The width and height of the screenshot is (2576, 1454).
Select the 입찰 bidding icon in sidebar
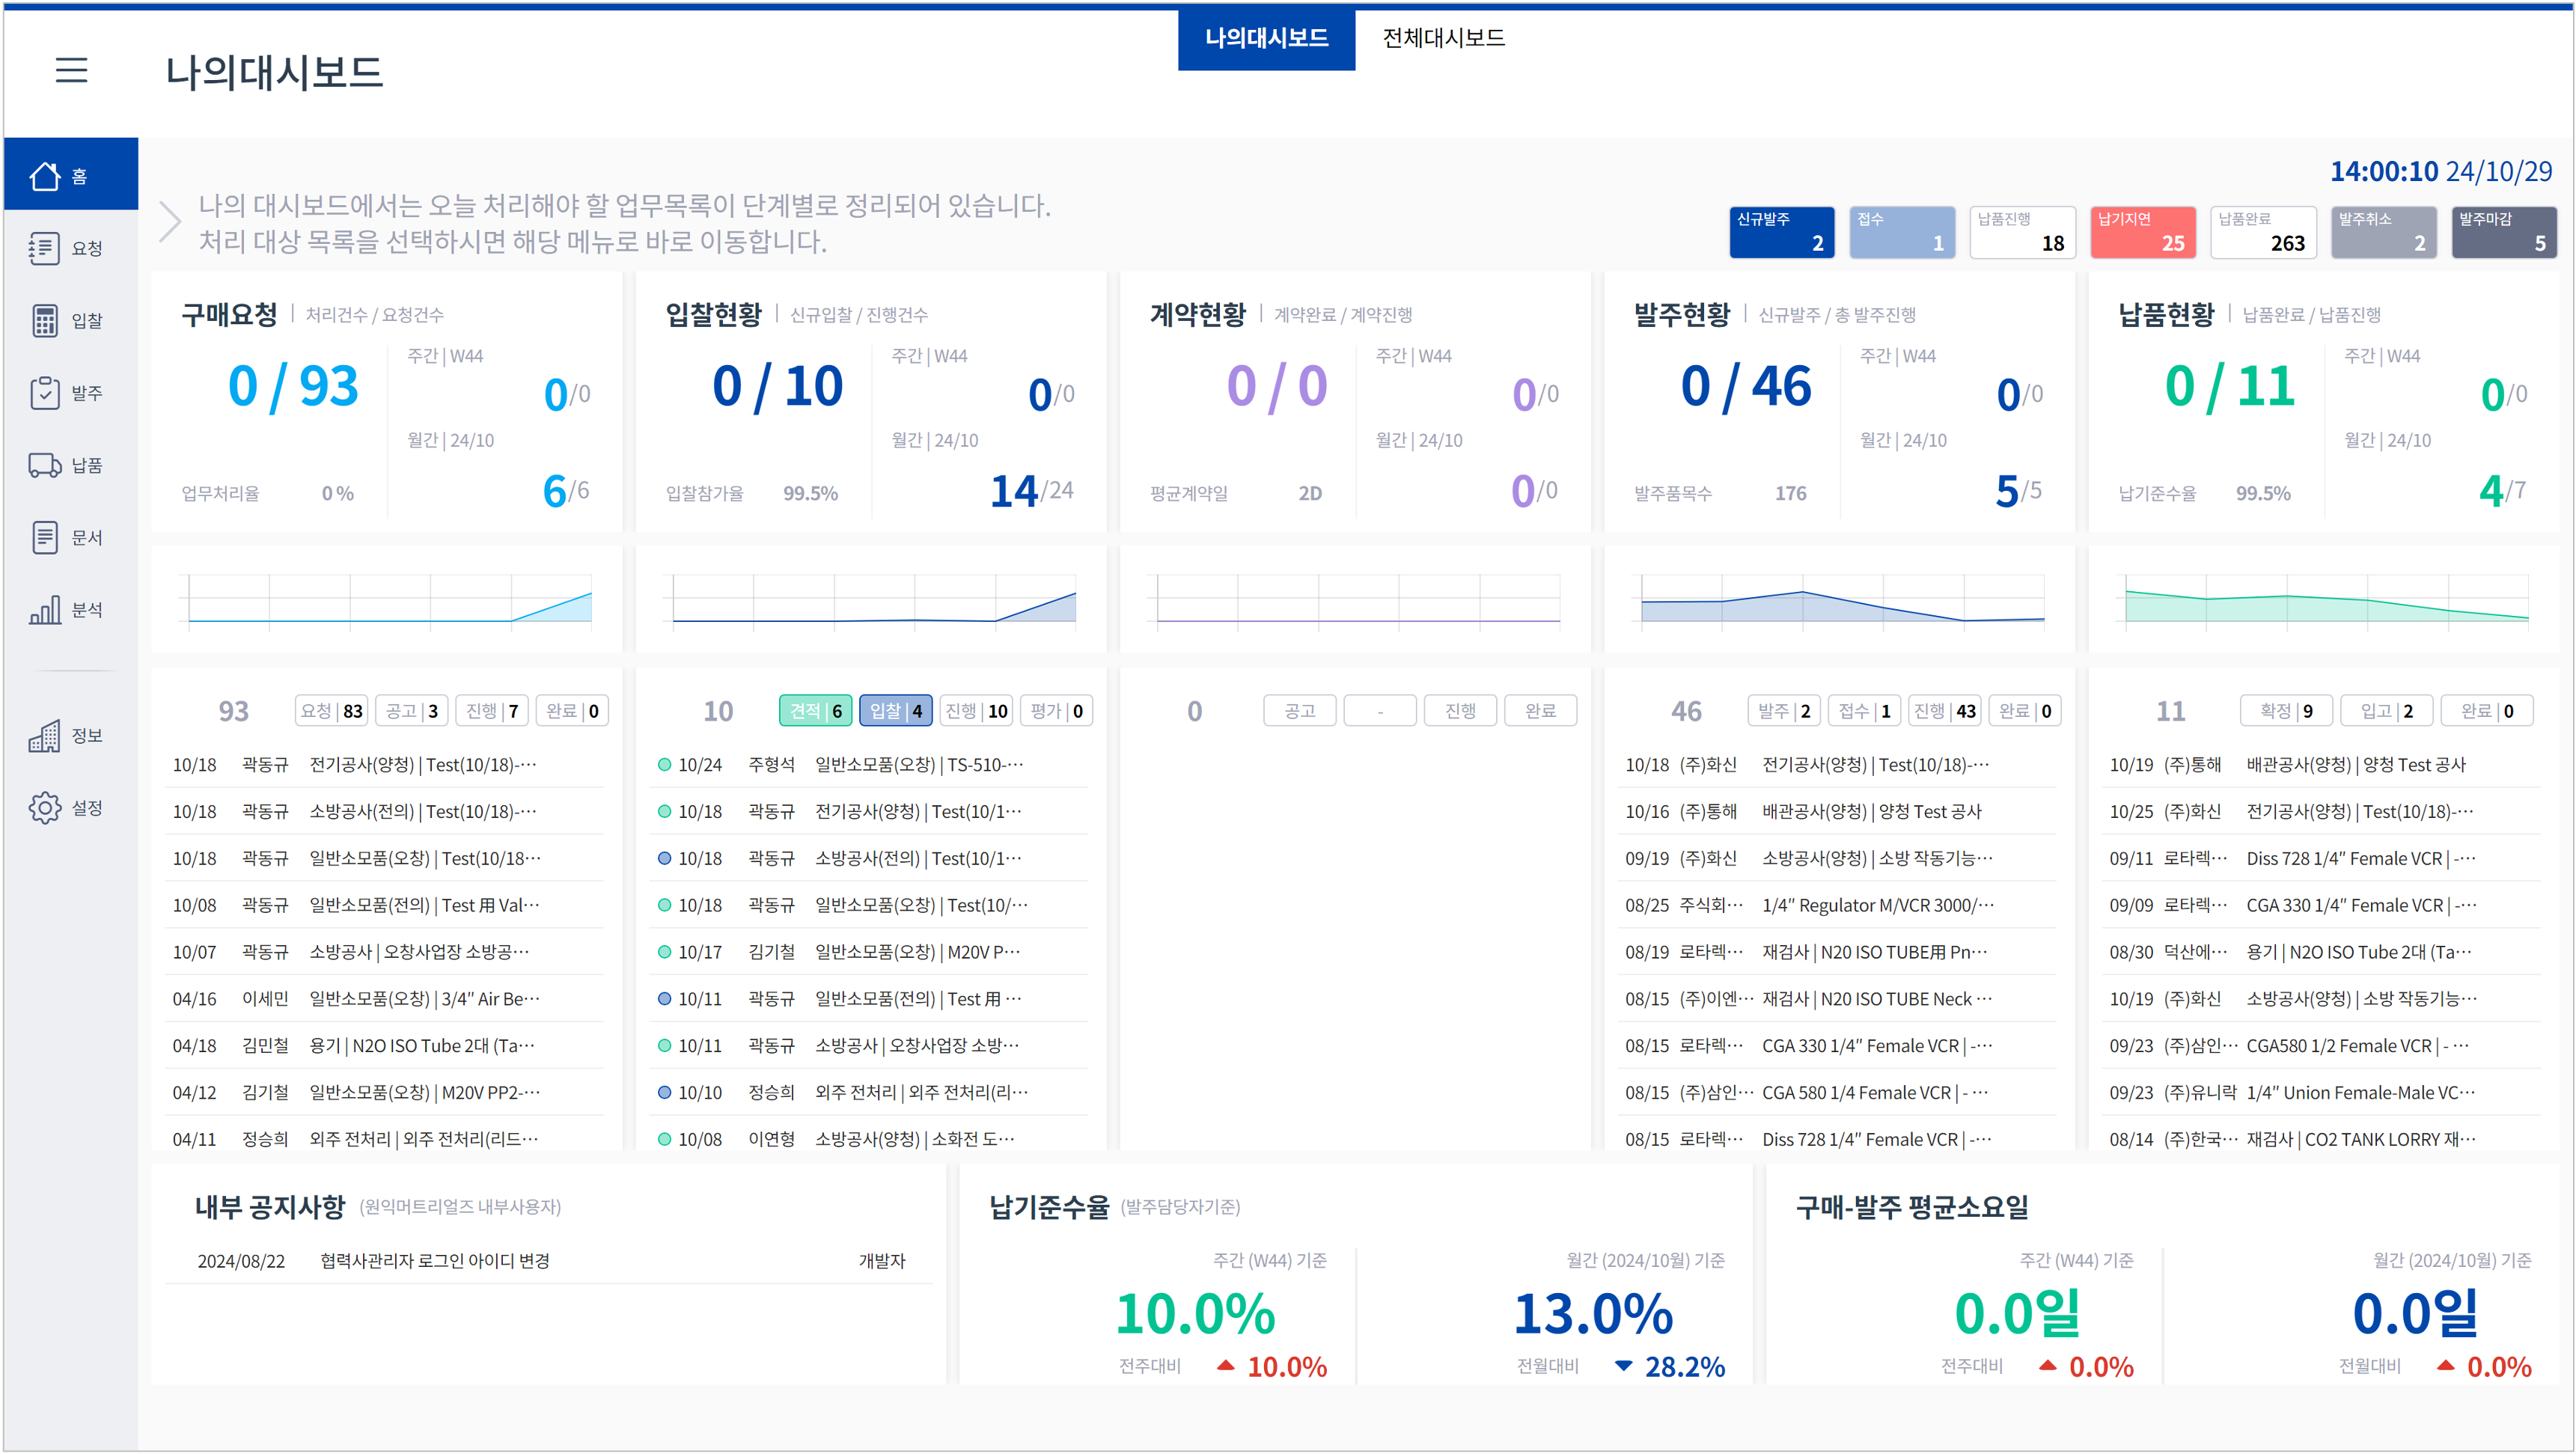(70, 320)
